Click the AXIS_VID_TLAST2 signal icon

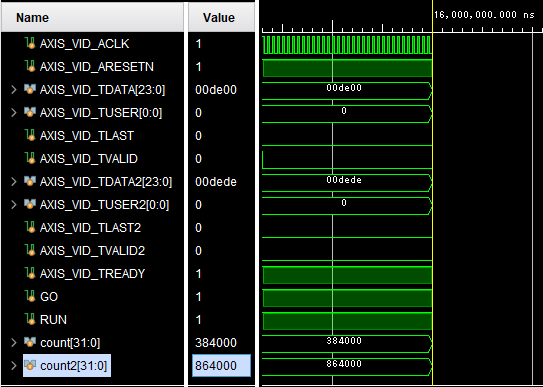[x=30, y=227]
